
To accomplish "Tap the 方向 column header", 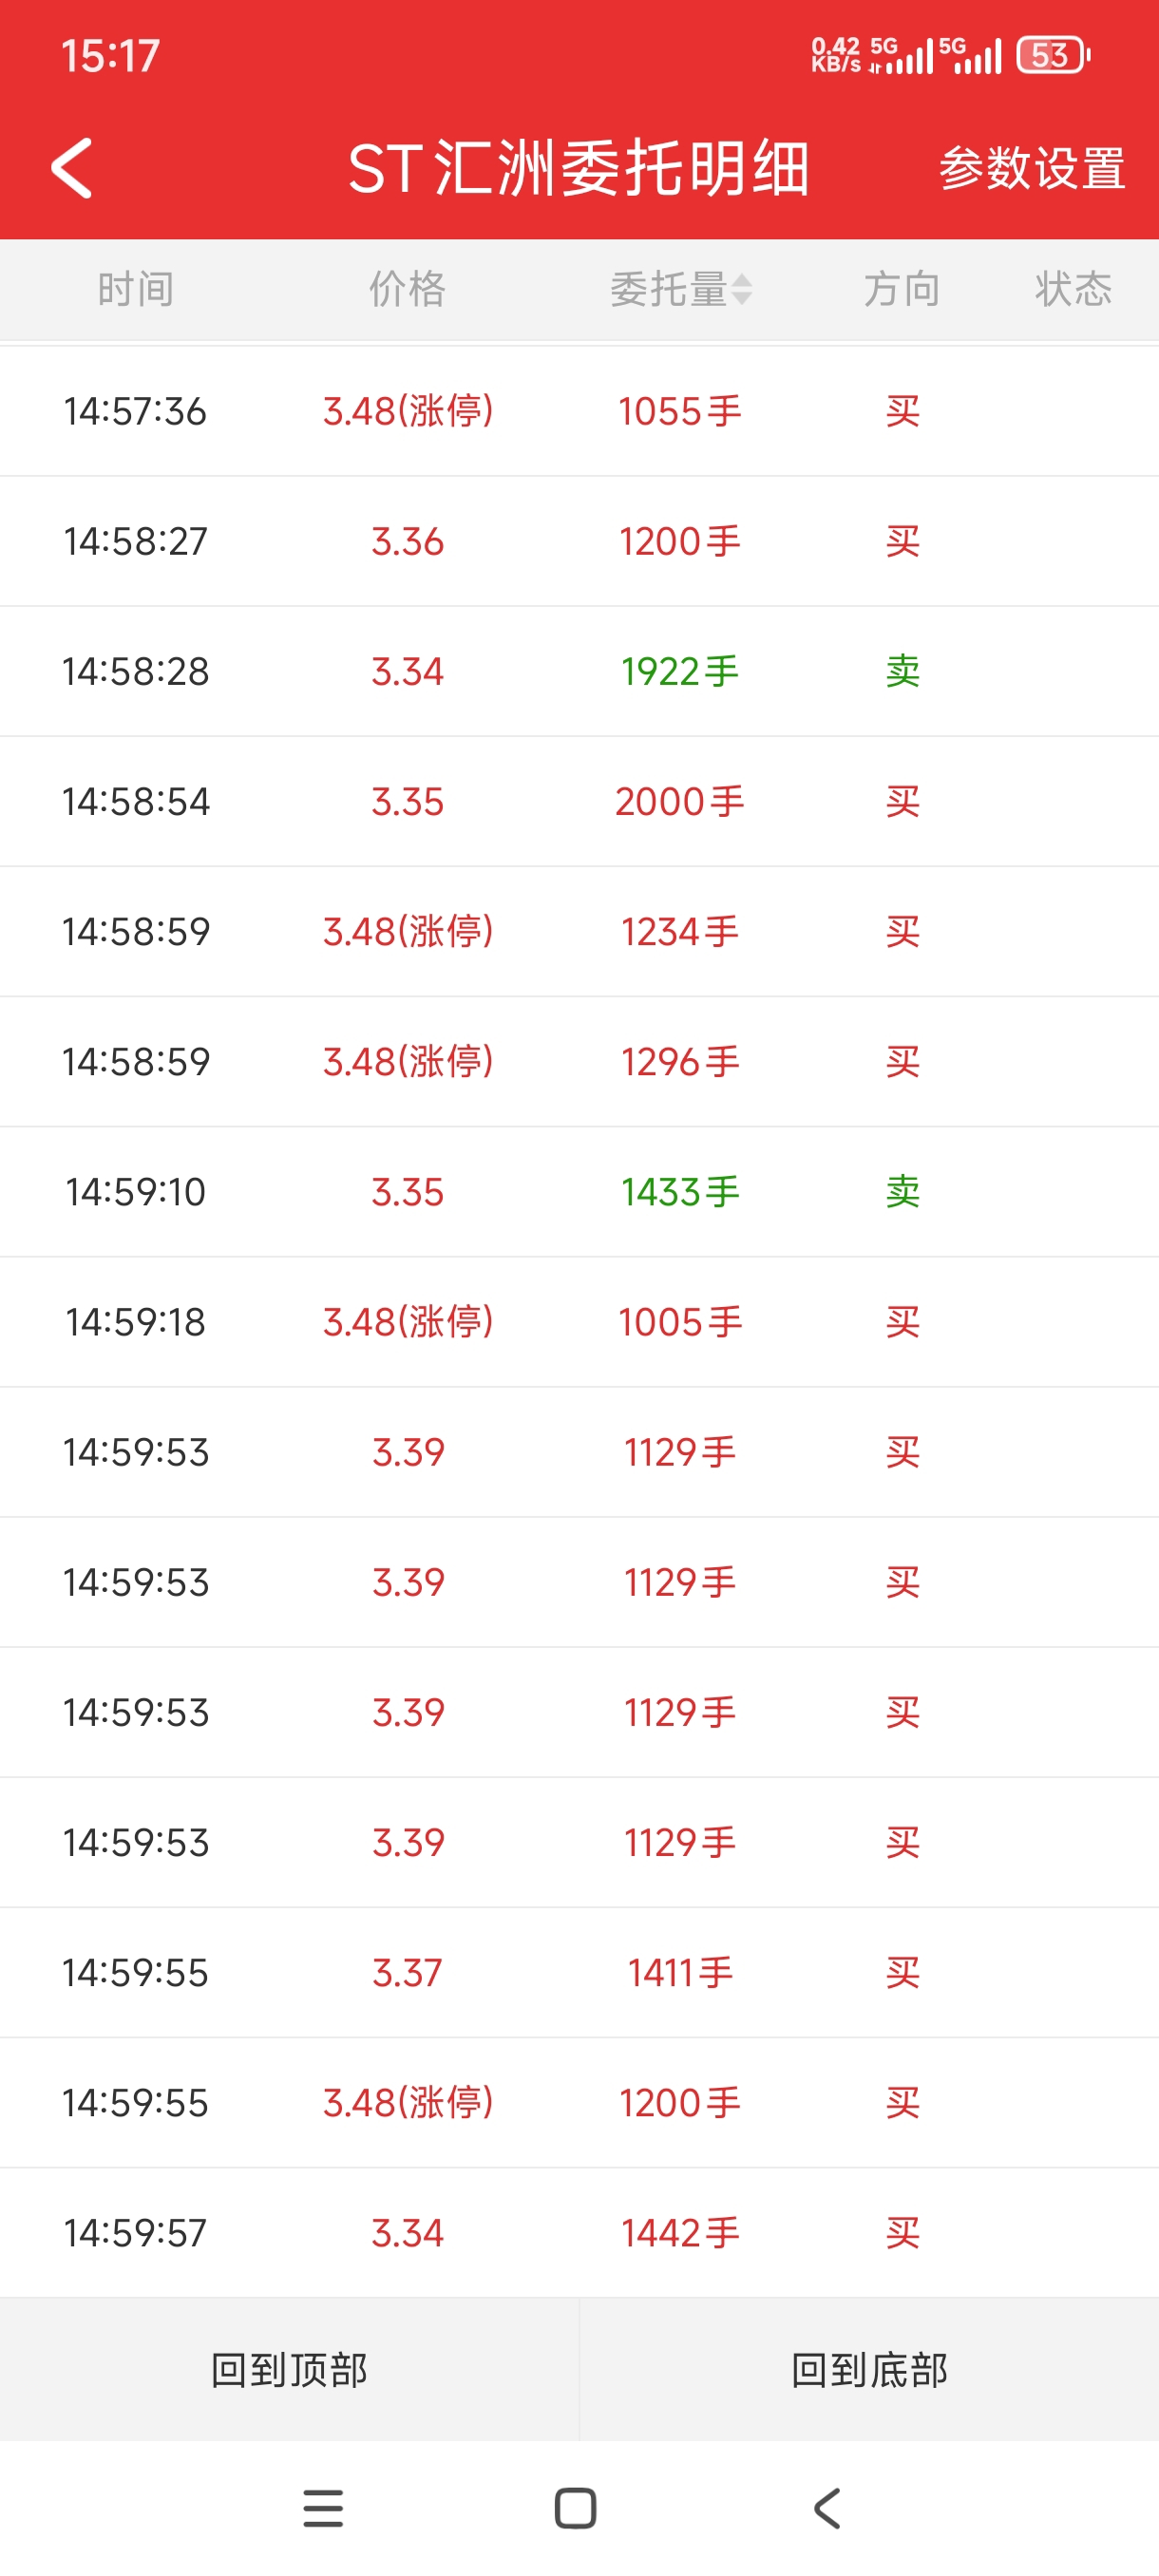I will pos(901,290).
